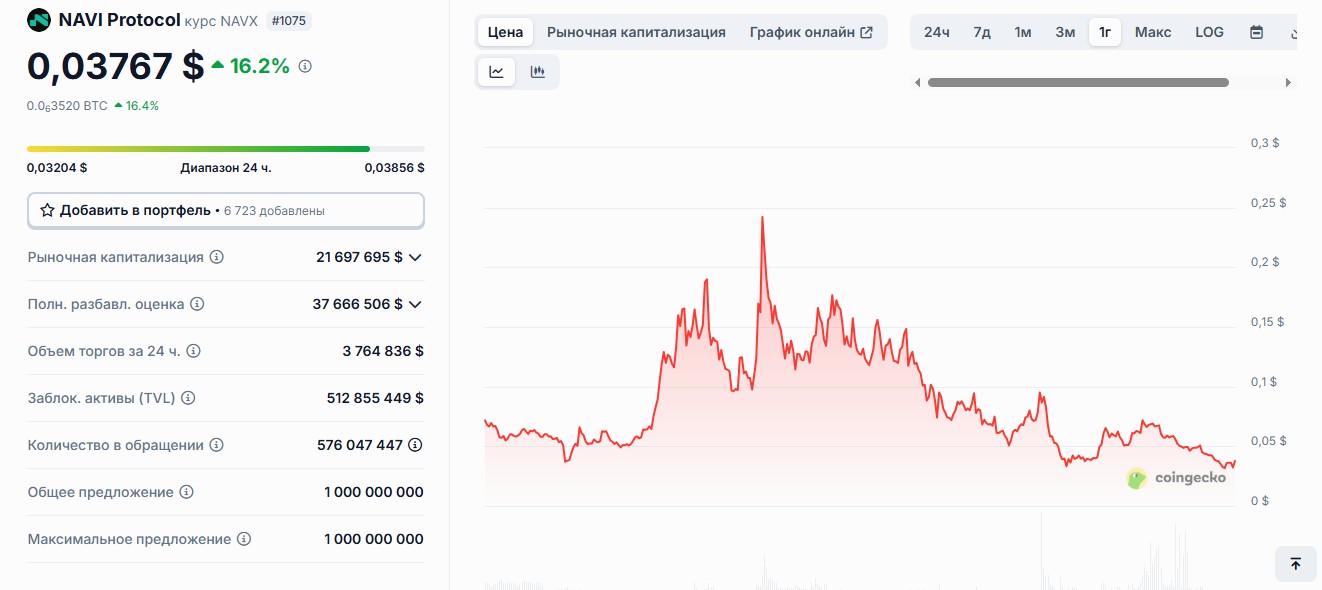
Task: Switch to line chart view icon
Action: tap(496, 71)
